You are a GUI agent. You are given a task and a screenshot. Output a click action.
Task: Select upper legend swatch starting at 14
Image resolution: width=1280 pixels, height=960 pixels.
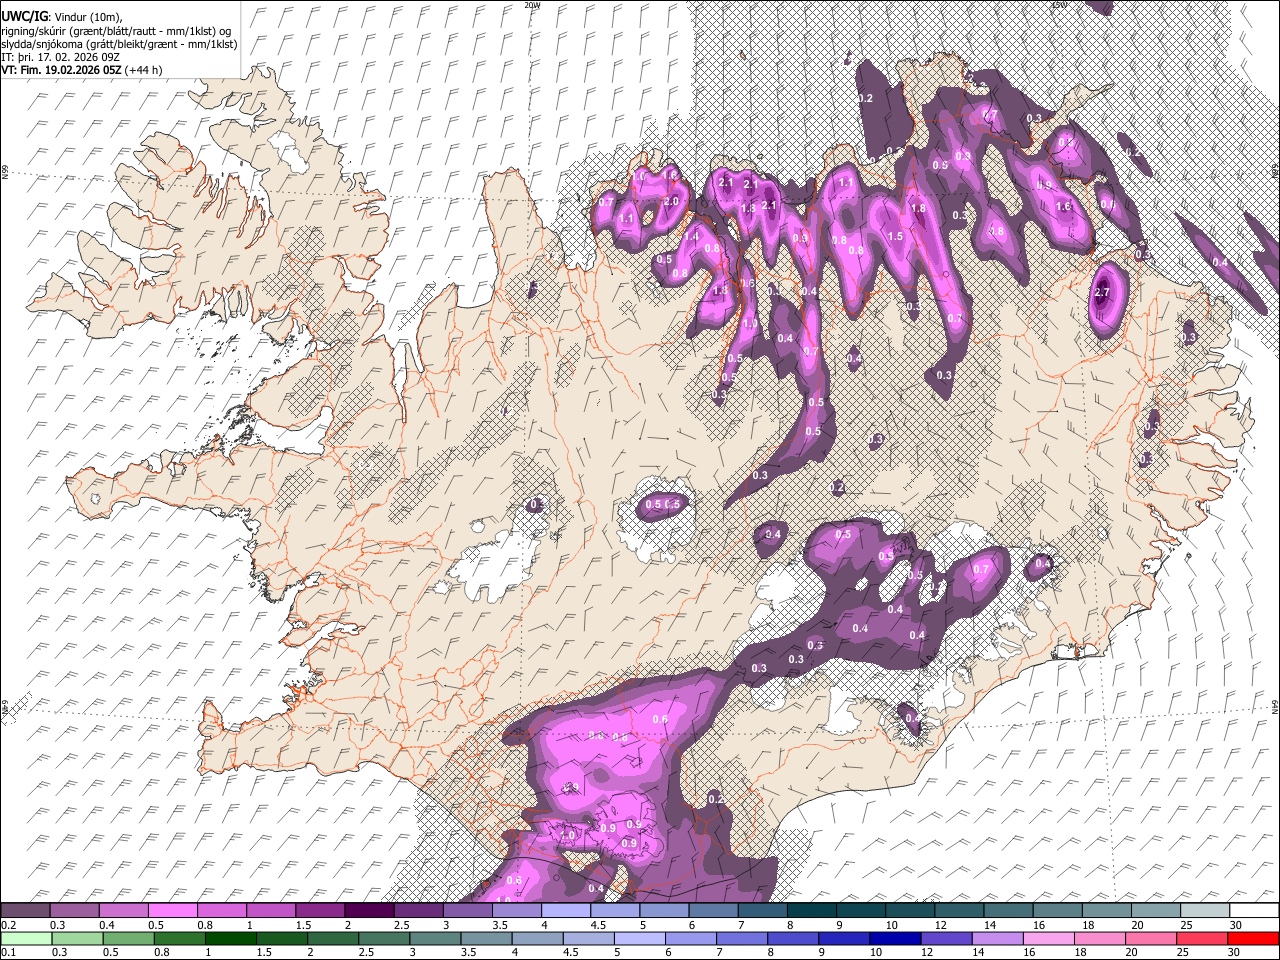(1008, 911)
